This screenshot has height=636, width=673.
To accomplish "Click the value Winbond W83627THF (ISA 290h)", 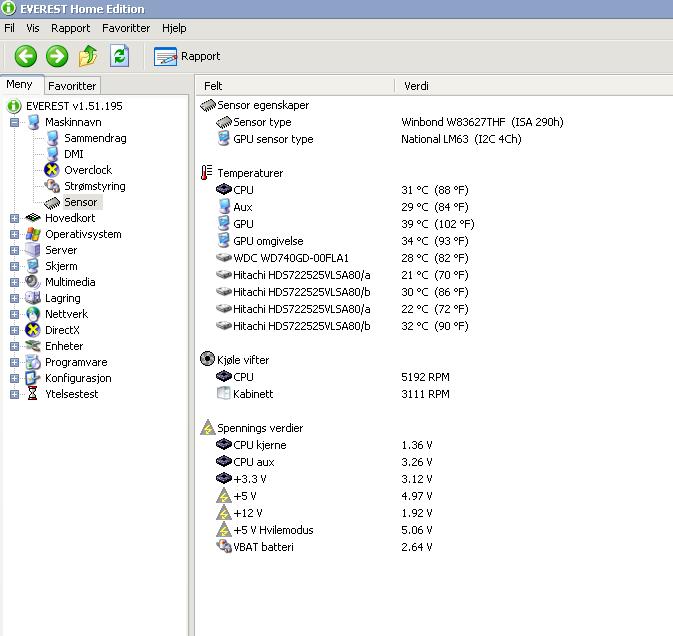I will [482, 122].
